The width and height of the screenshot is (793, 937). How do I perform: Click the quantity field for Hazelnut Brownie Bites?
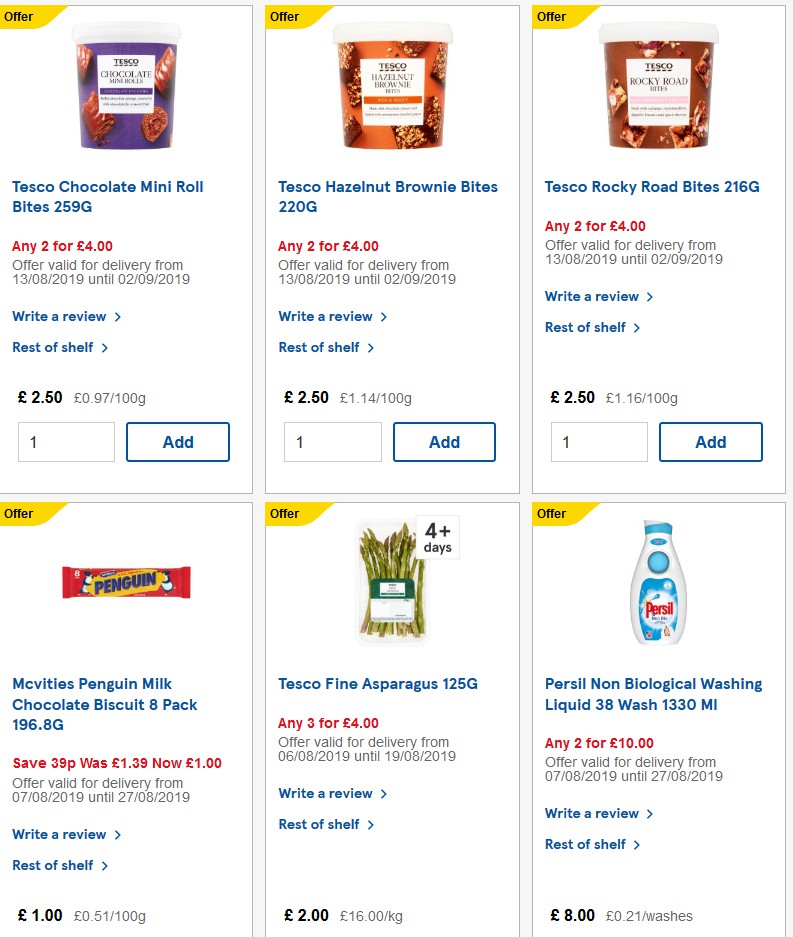(x=332, y=441)
